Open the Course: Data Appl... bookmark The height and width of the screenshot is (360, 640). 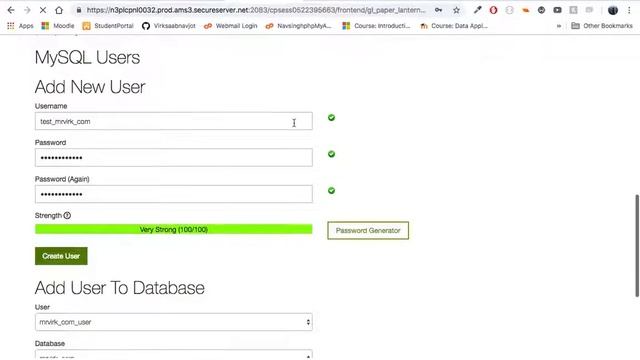pos(454,26)
